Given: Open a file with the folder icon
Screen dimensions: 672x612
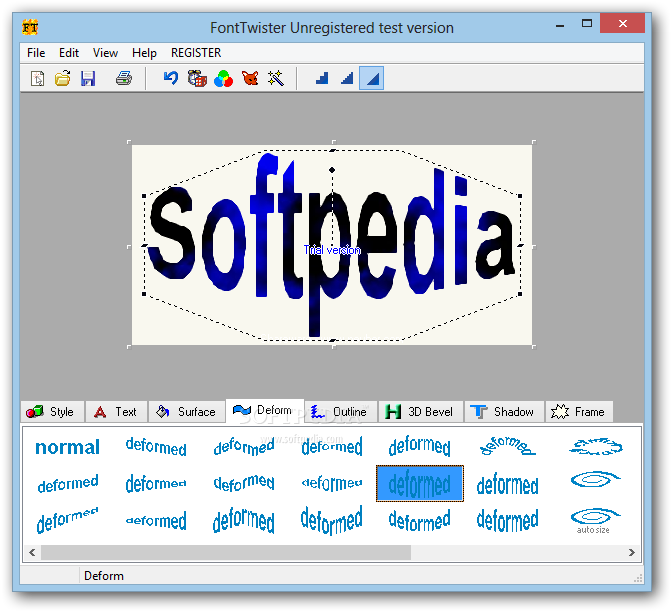Looking at the screenshot, I should (x=63, y=79).
